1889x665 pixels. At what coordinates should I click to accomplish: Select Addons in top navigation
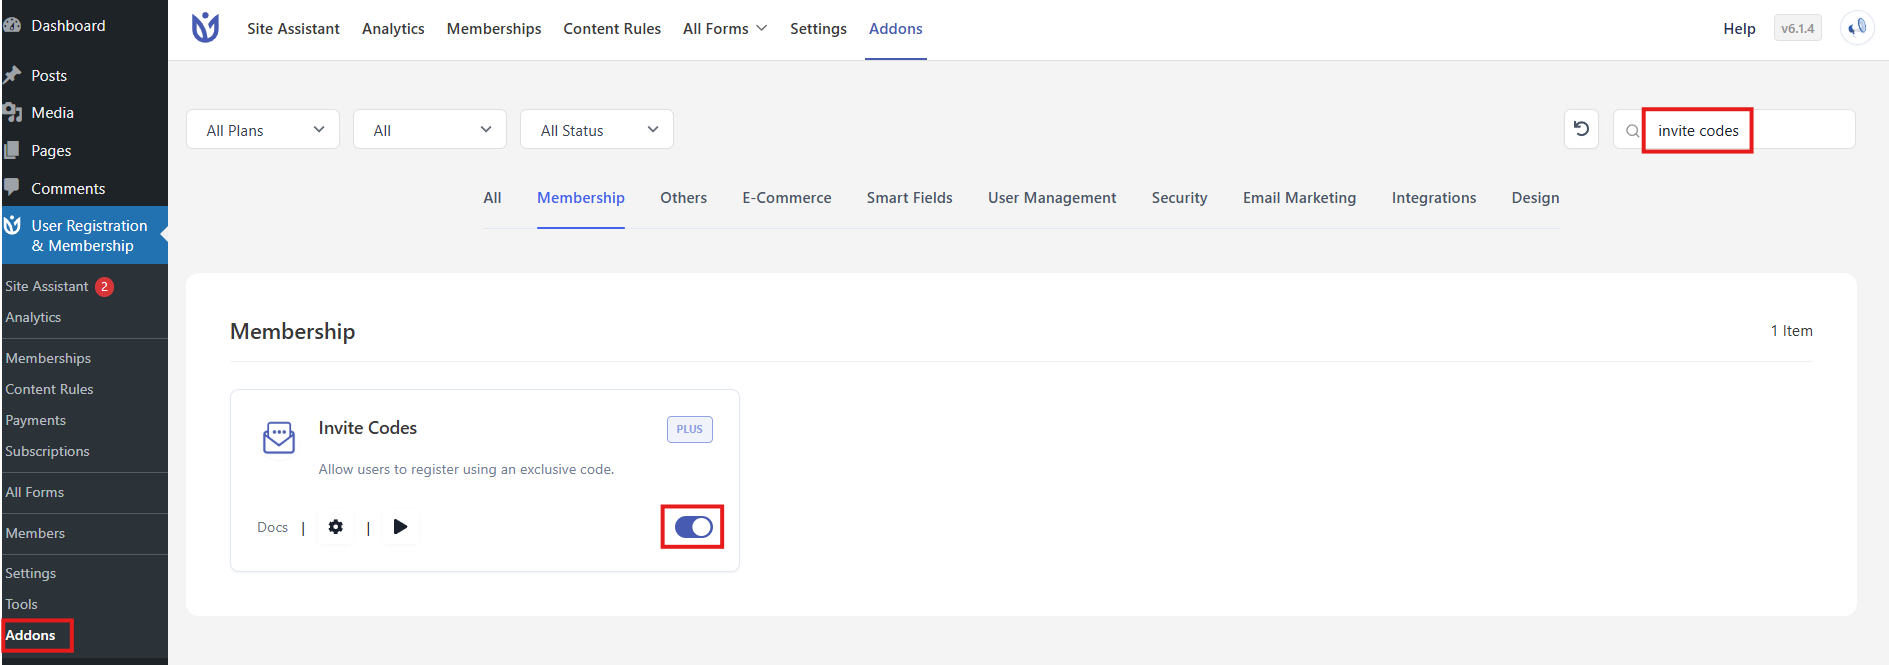click(x=896, y=29)
